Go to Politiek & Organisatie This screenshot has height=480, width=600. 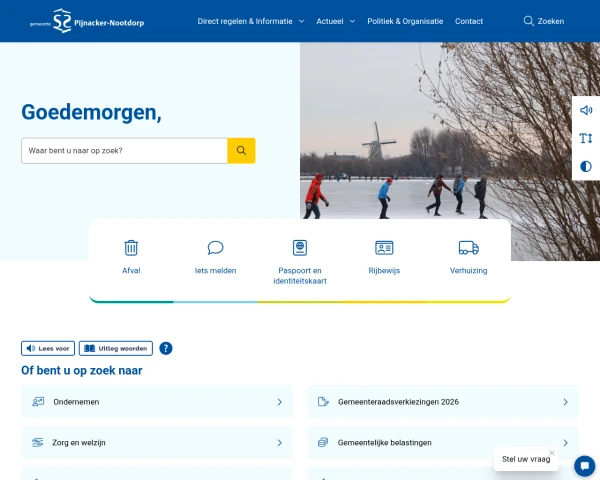[x=405, y=21]
